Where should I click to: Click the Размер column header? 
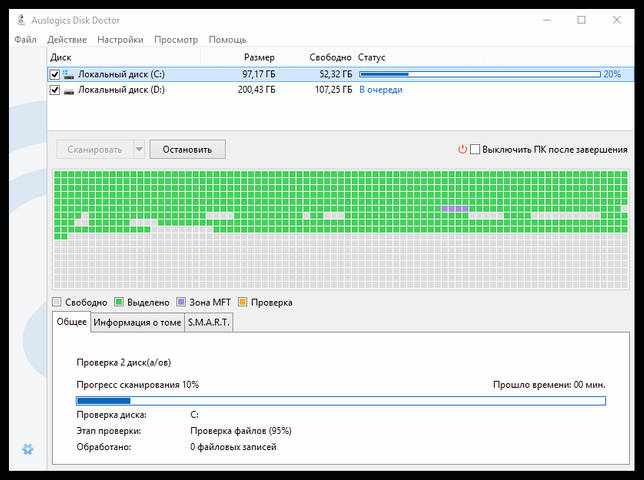(x=259, y=58)
